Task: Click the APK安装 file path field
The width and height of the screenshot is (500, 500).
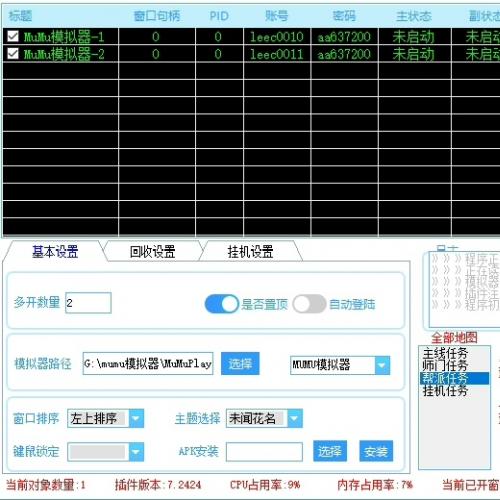Action: (264, 452)
